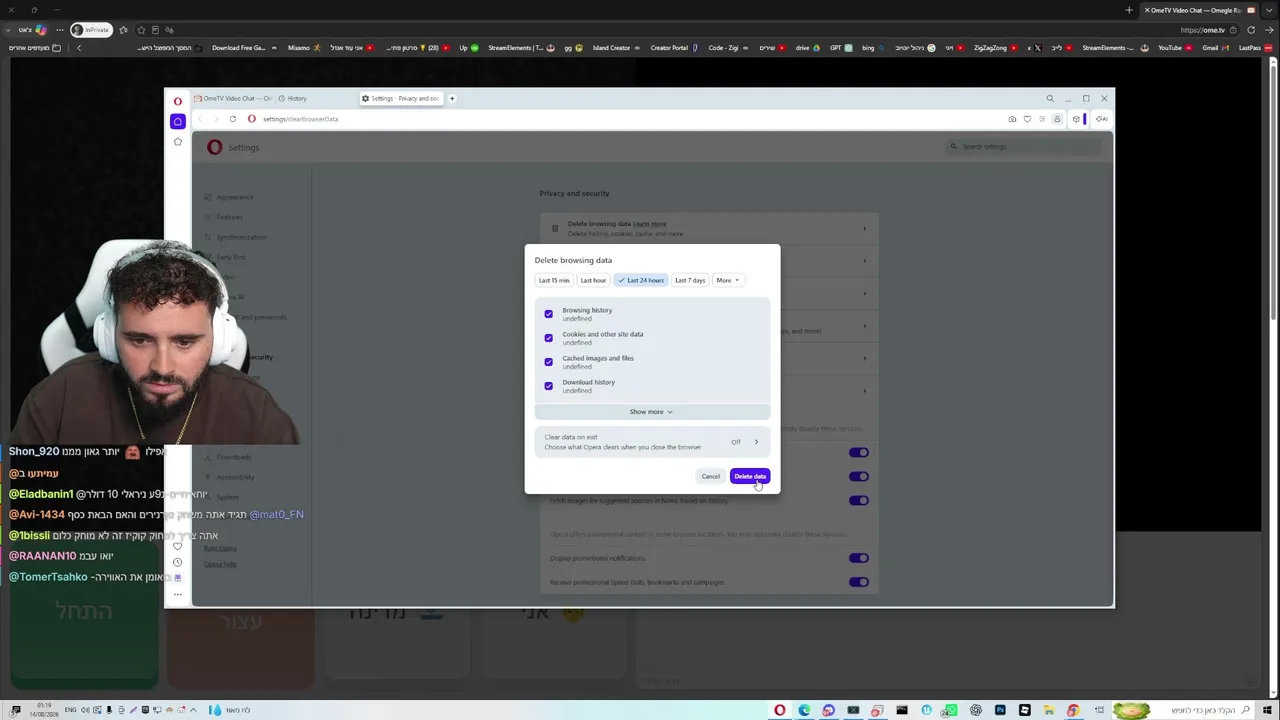Screen dimensions: 1280x720
Task: Open Microsoft Edge from the taskbar
Action: [x=804, y=710]
